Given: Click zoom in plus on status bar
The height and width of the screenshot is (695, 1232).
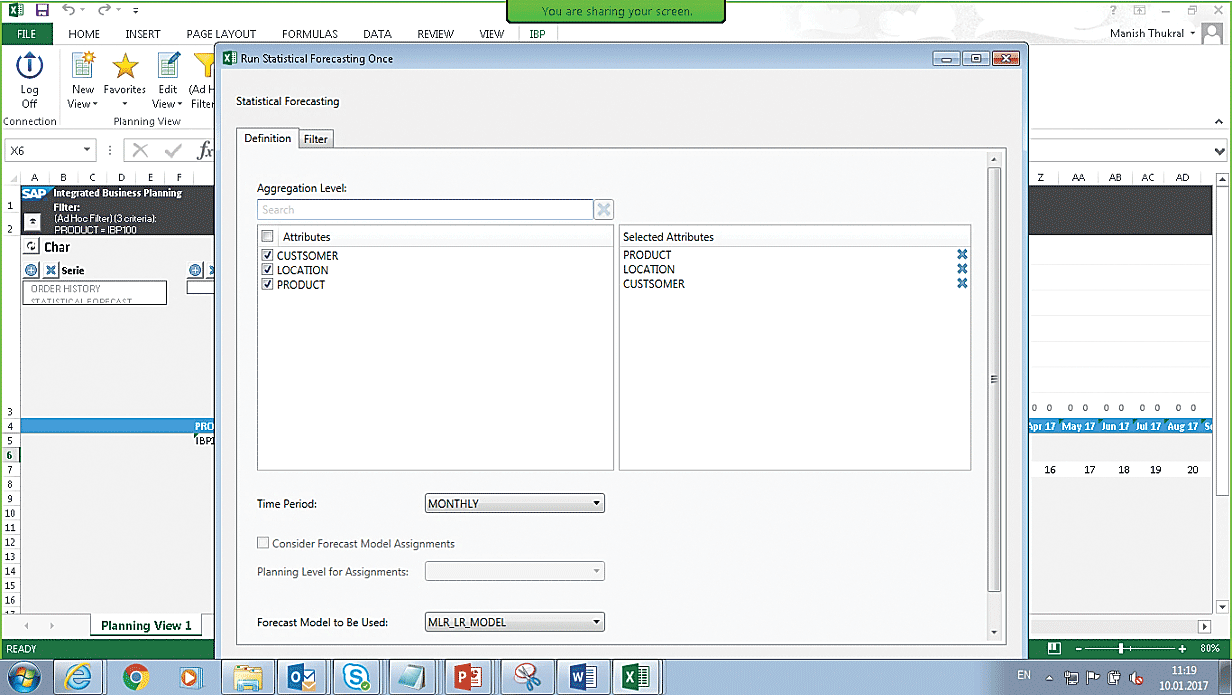Looking at the screenshot, I should pyautogui.click(x=1183, y=649).
